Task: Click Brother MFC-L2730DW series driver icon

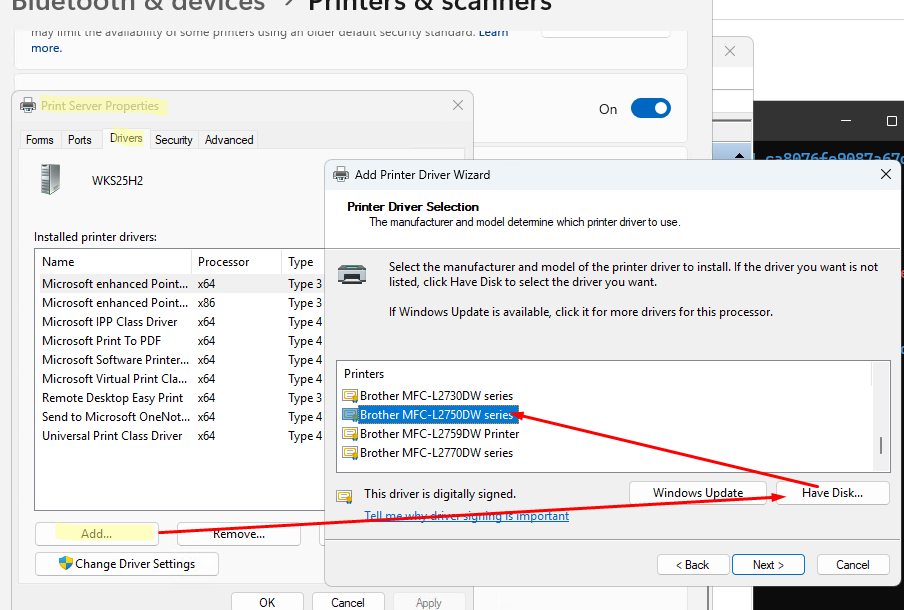Action: click(349, 396)
